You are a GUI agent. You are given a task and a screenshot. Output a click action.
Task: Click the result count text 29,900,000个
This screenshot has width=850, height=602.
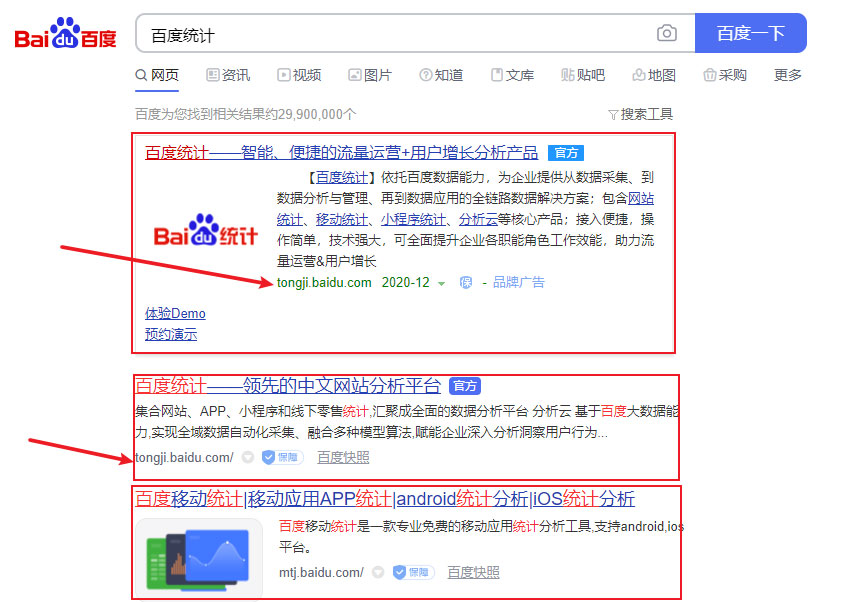pyautogui.click(x=318, y=114)
